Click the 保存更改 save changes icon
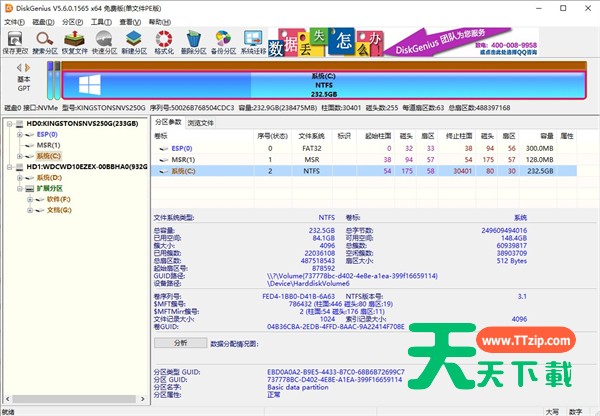 (x=15, y=42)
